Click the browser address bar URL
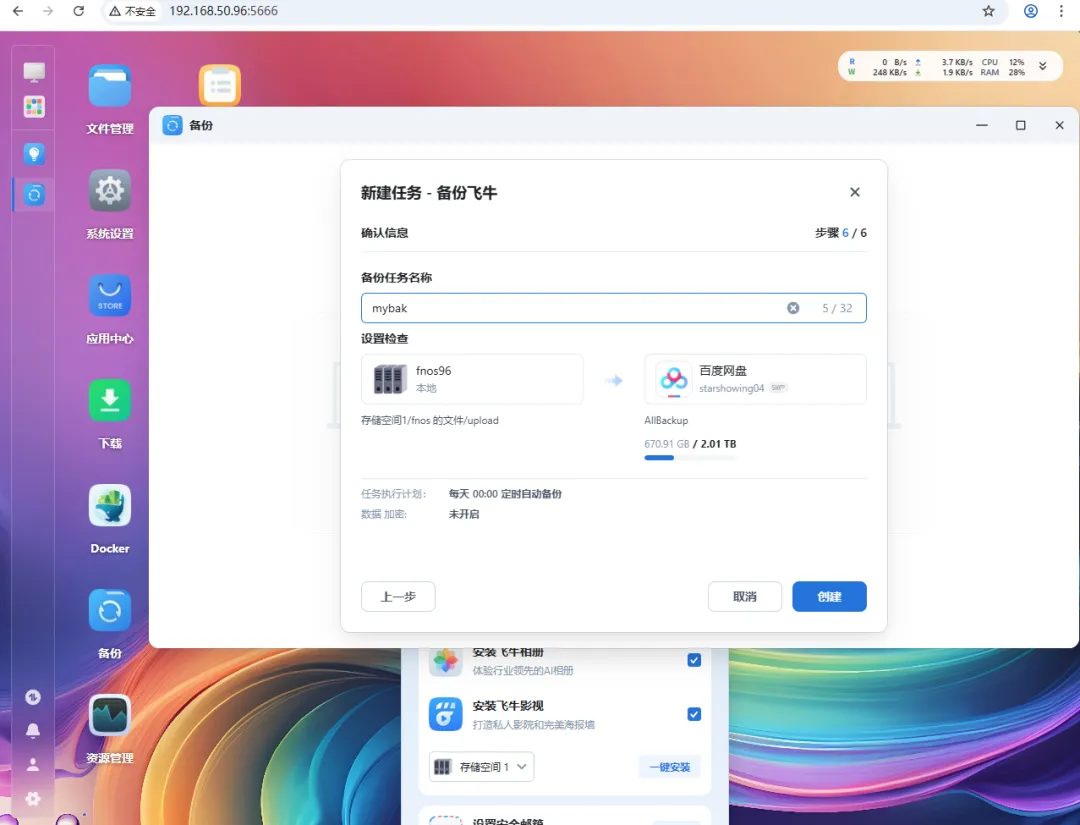The image size is (1080, 825). coord(223,11)
